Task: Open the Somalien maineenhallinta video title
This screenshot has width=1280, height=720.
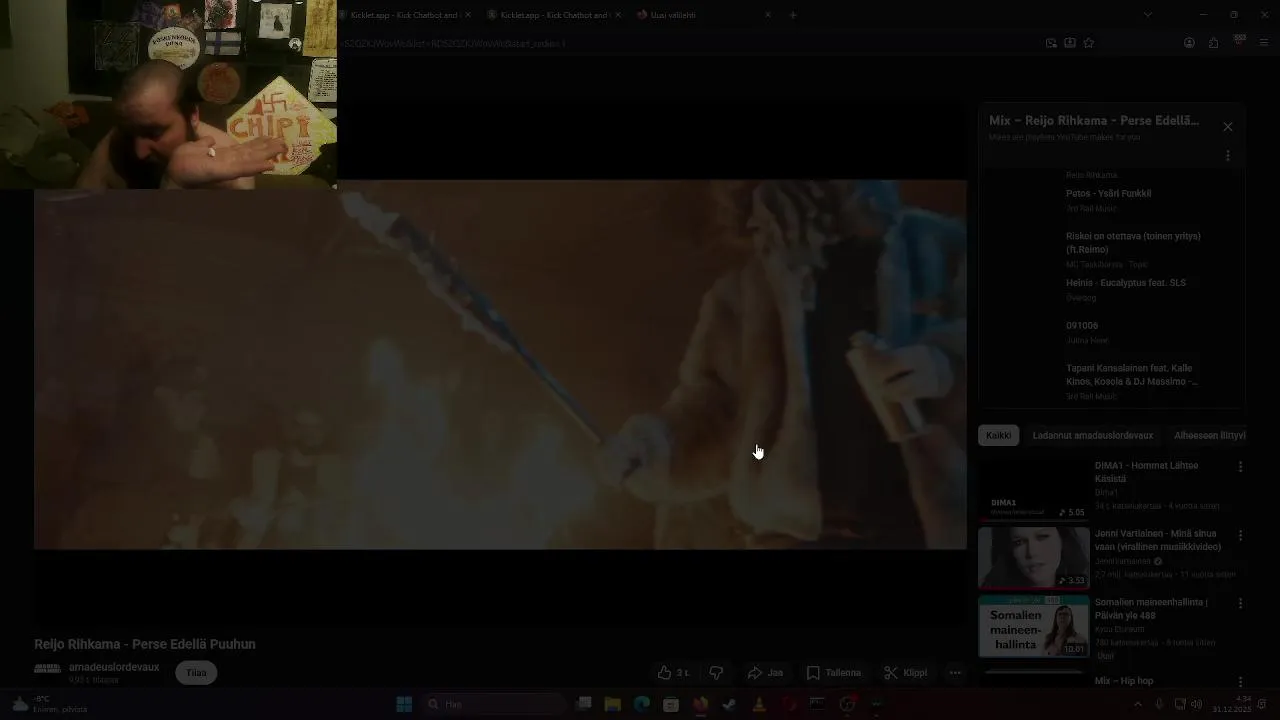Action: pyautogui.click(x=1151, y=608)
